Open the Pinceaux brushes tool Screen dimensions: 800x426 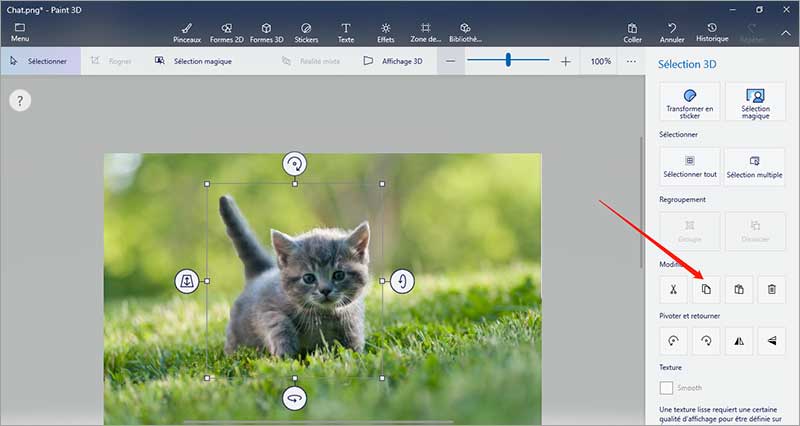coord(187,32)
